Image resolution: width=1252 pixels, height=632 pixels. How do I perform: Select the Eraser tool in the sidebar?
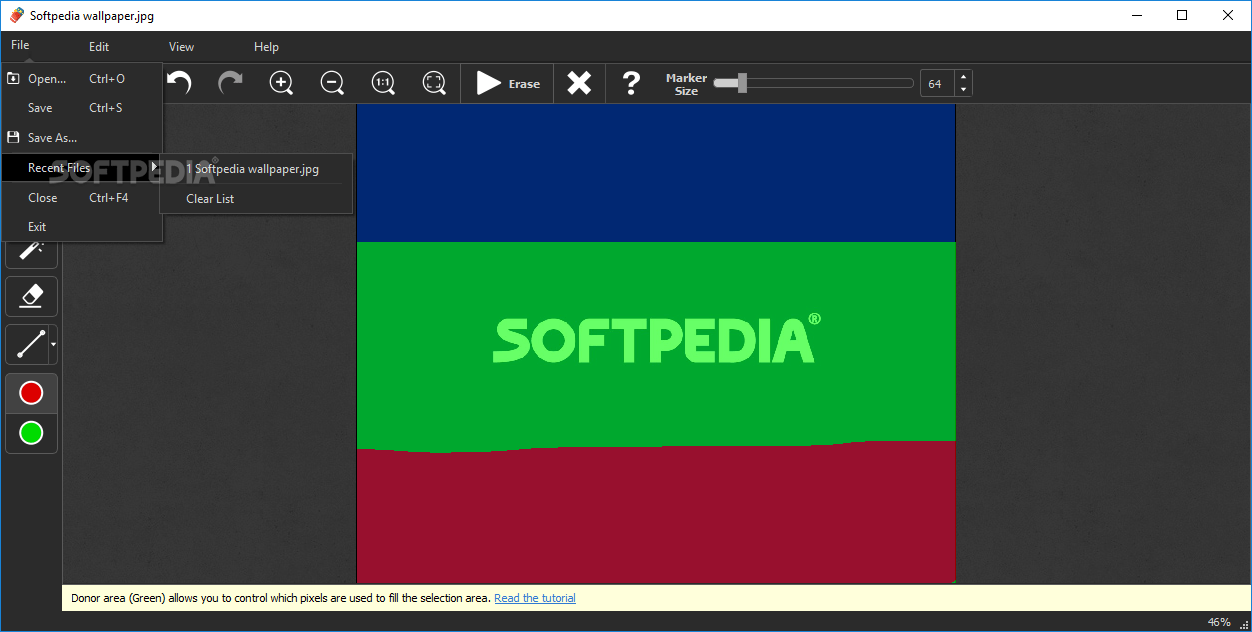(31, 295)
